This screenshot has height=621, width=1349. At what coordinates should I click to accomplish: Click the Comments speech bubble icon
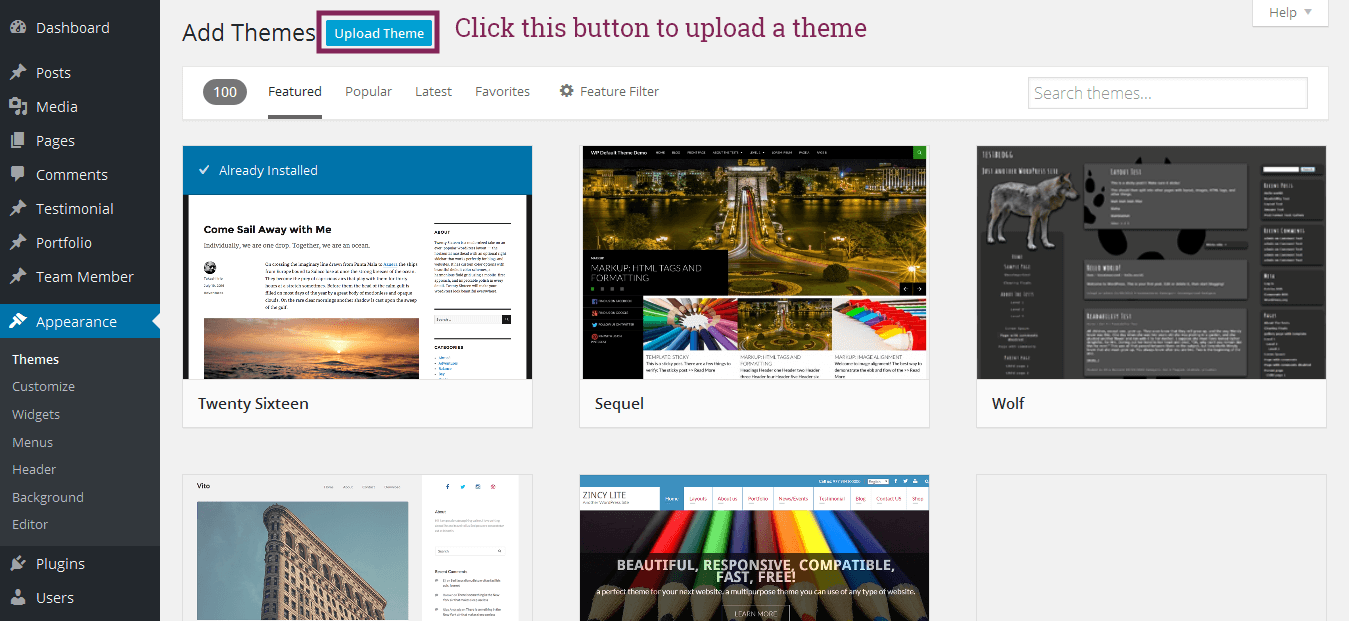18,174
